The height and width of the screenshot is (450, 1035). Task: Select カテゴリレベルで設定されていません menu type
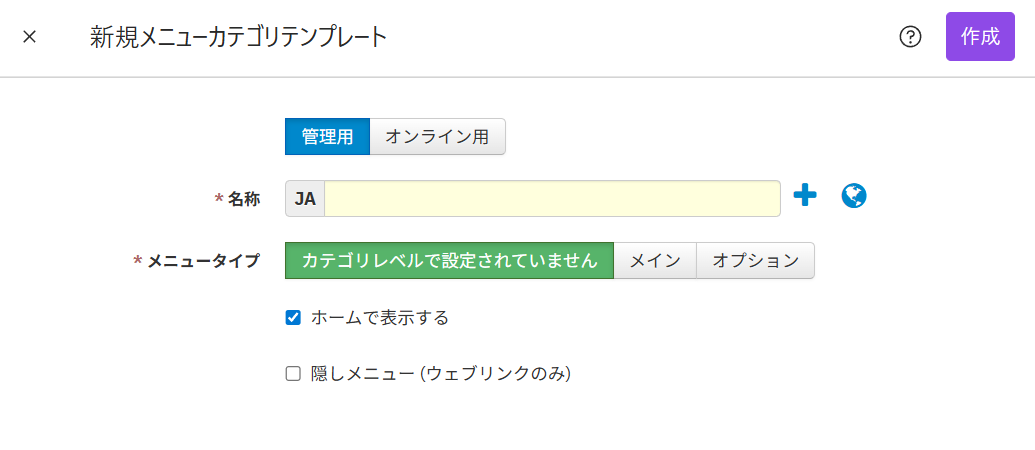coord(450,261)
